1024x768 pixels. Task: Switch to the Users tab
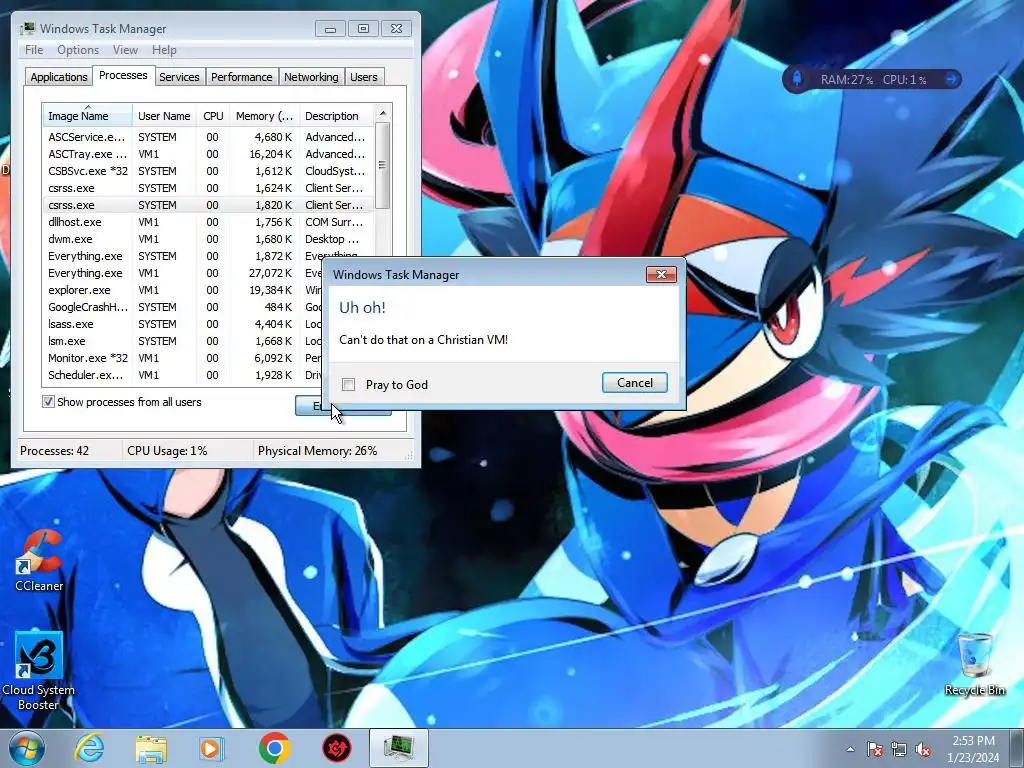364,76
